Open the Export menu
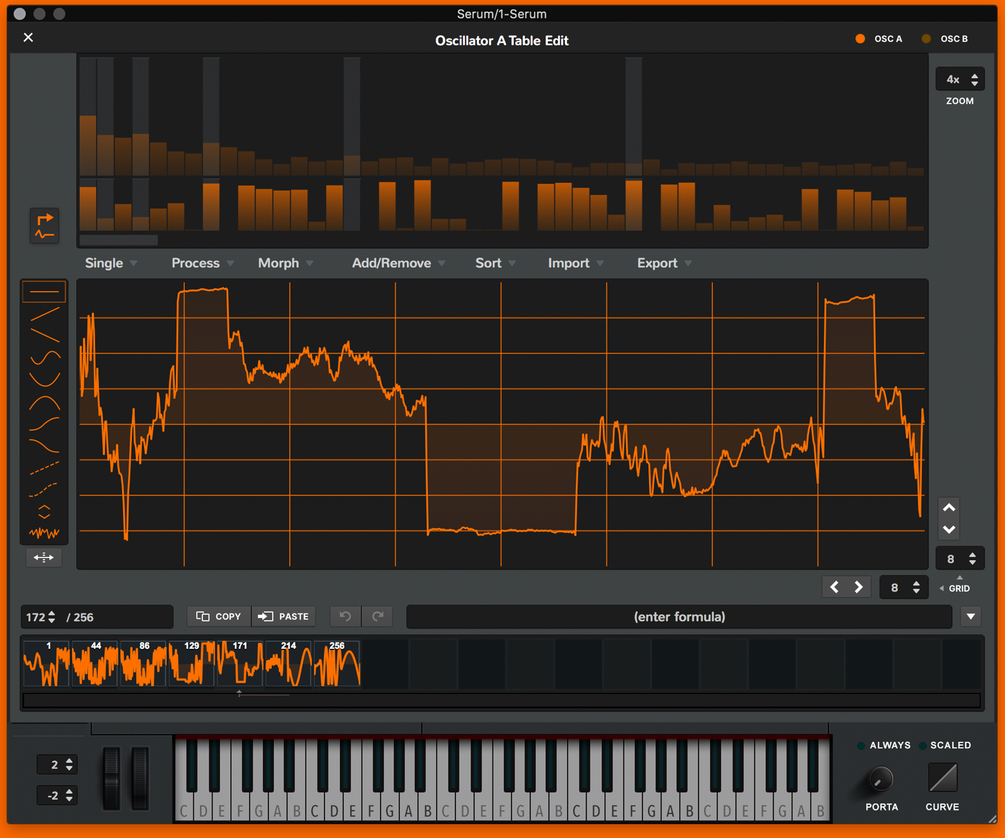The width and height of the screenshot is (1005, 838). pos(664,263)
